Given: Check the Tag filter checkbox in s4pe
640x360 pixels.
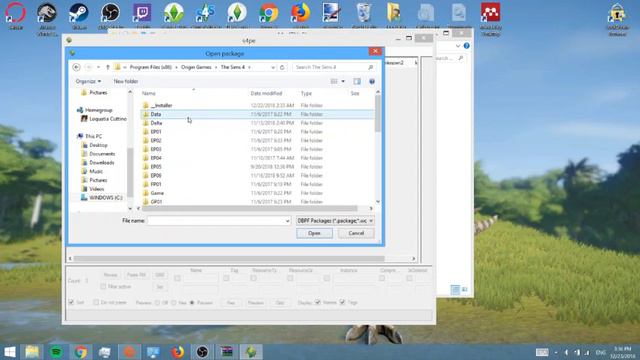Looking at the screenshot, I should [226, 278].
